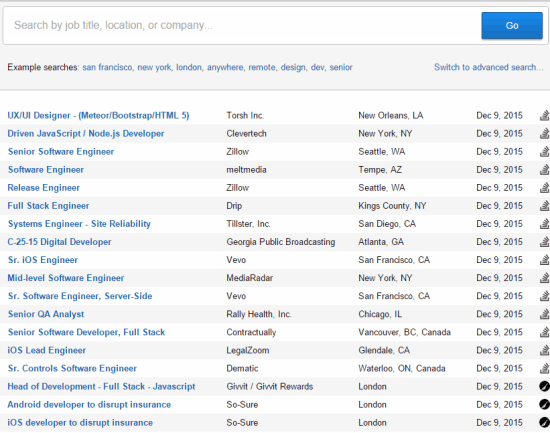The height and width of the screenshot is (433, 550).
Task: Select the 'MediaRadar' company cell
Action: click(249, 278)
